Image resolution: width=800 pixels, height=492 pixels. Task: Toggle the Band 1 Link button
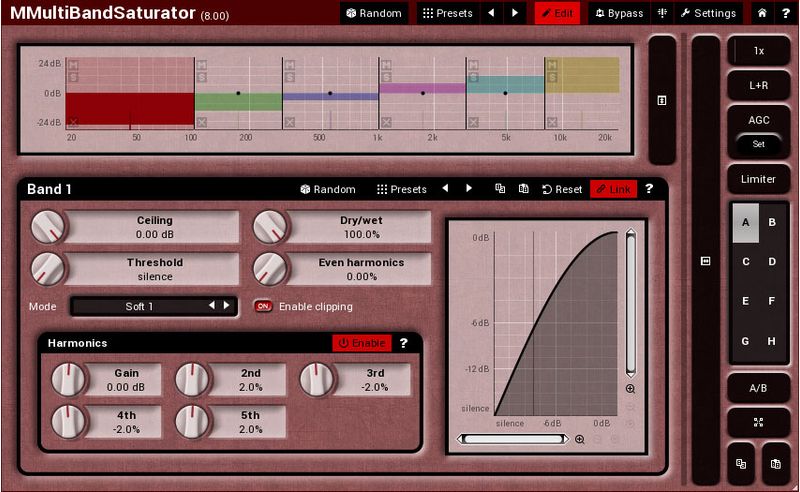click(x=613, y=189)
